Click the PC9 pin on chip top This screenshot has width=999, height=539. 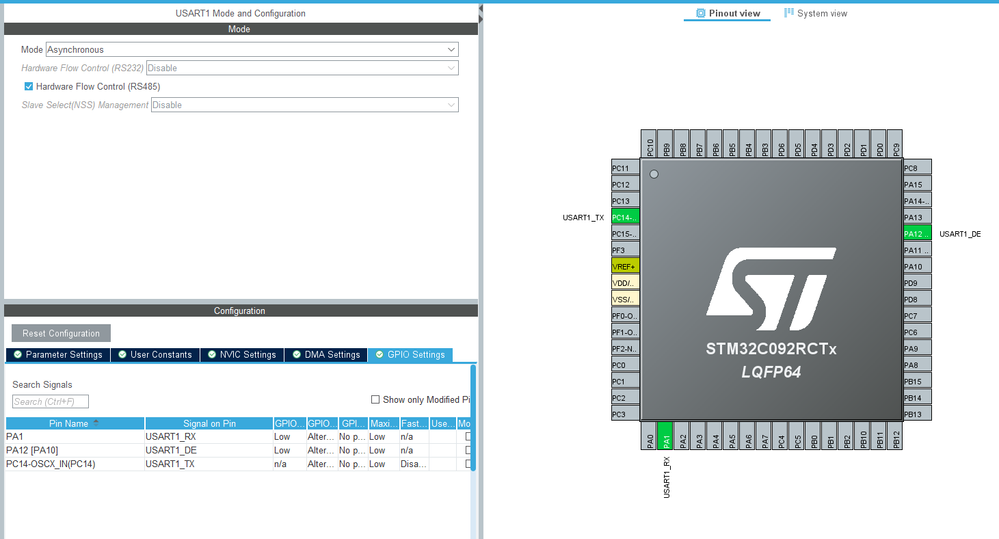(896, 145)
